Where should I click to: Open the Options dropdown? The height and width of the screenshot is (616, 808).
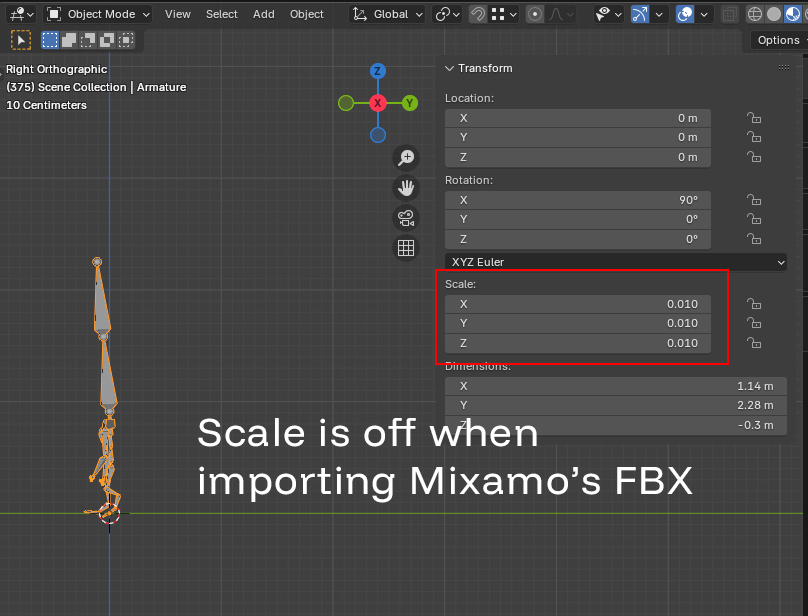[779, 40]
